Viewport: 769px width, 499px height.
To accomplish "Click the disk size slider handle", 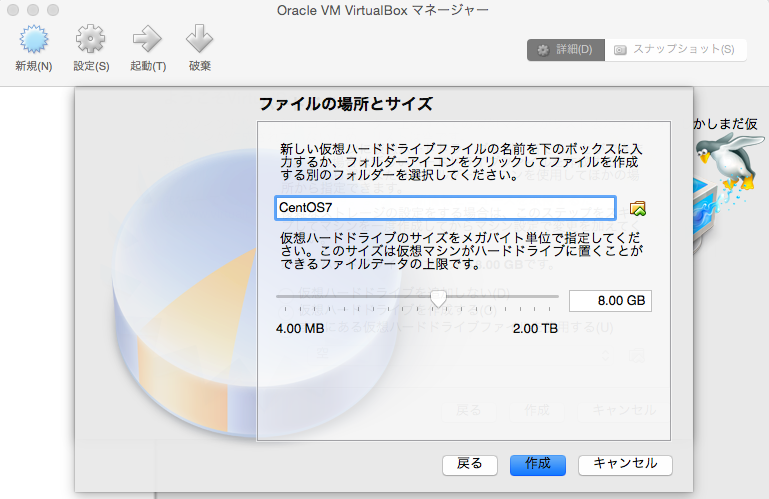I will point(438,298).
